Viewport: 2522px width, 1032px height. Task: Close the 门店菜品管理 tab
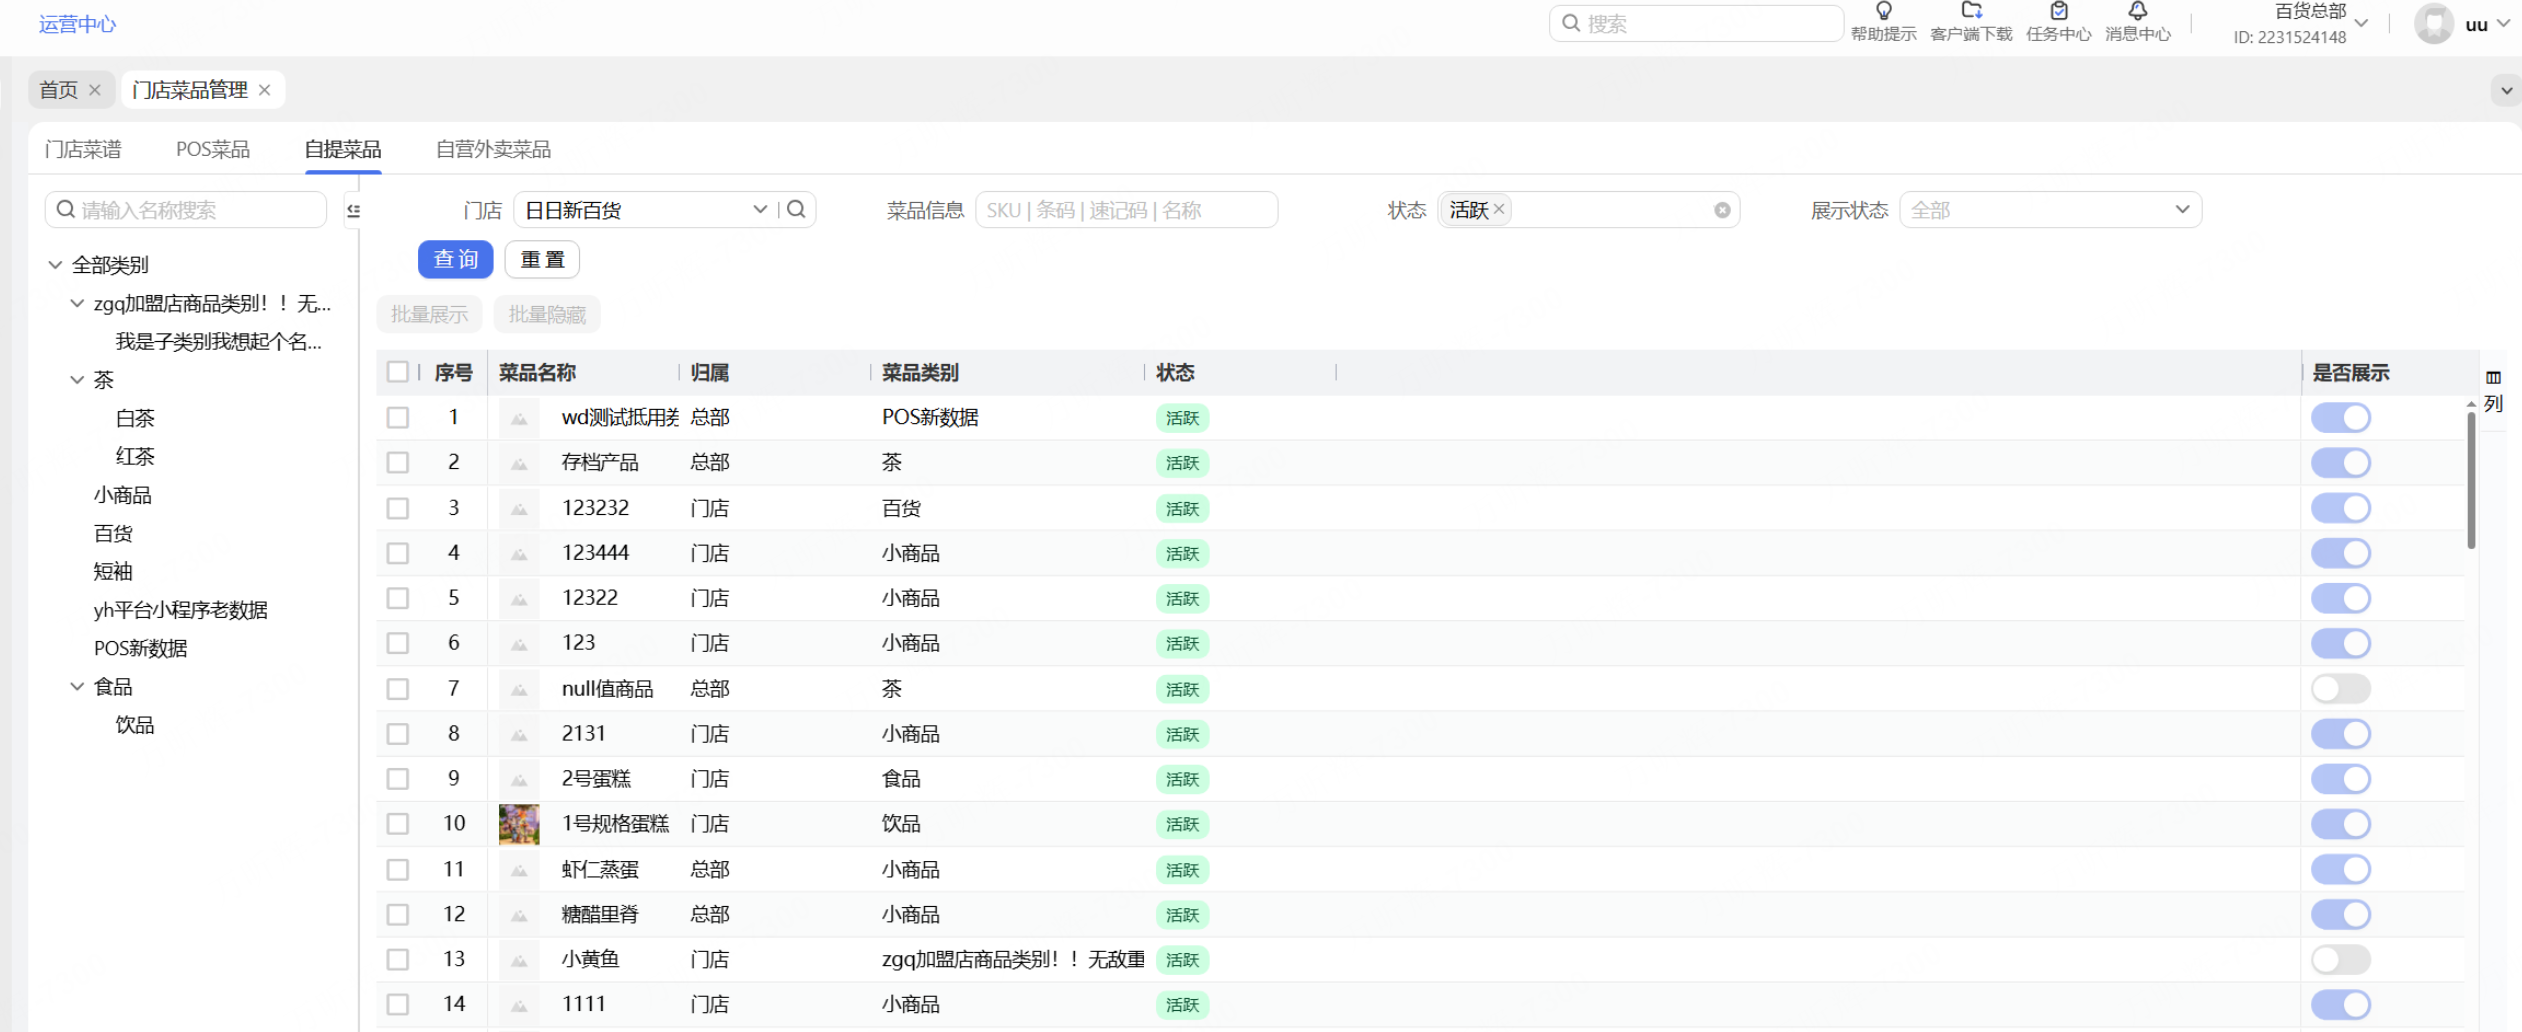tap(264, 90)
